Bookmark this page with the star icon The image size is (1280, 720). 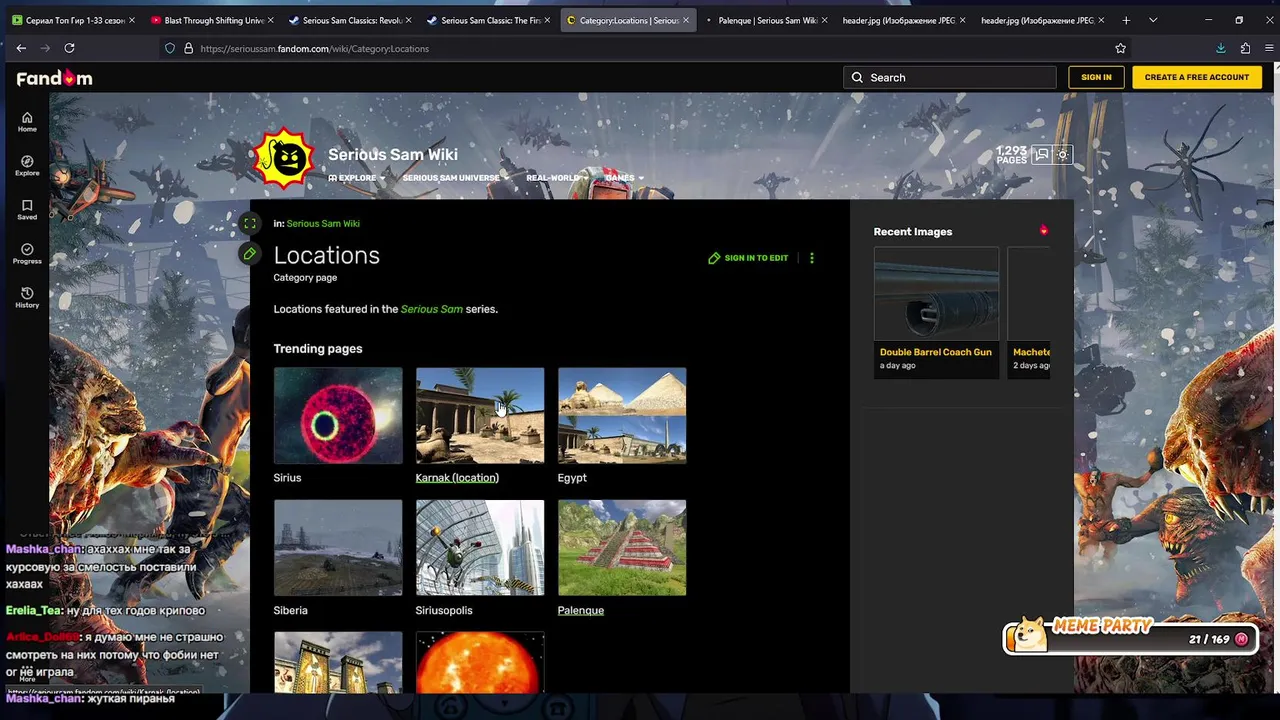1120,48
